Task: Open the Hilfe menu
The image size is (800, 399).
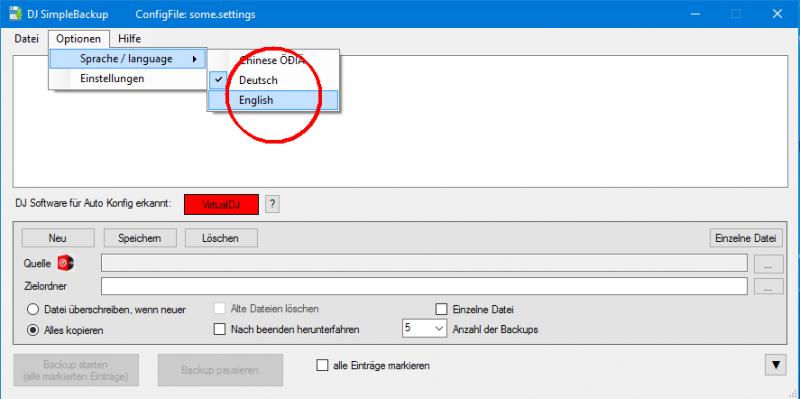Action: pyautogui.click(x=129, y=39)
